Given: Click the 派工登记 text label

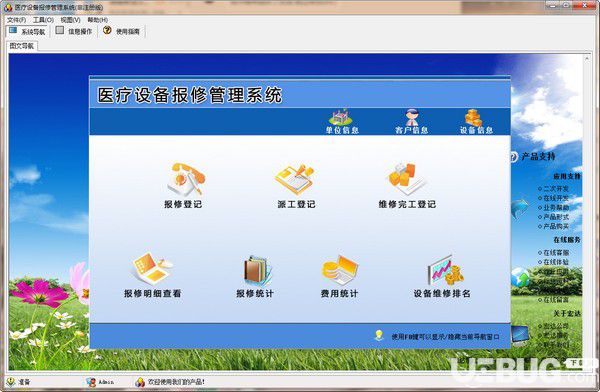Looking at the screenshot, I should (x=297, y=204).
